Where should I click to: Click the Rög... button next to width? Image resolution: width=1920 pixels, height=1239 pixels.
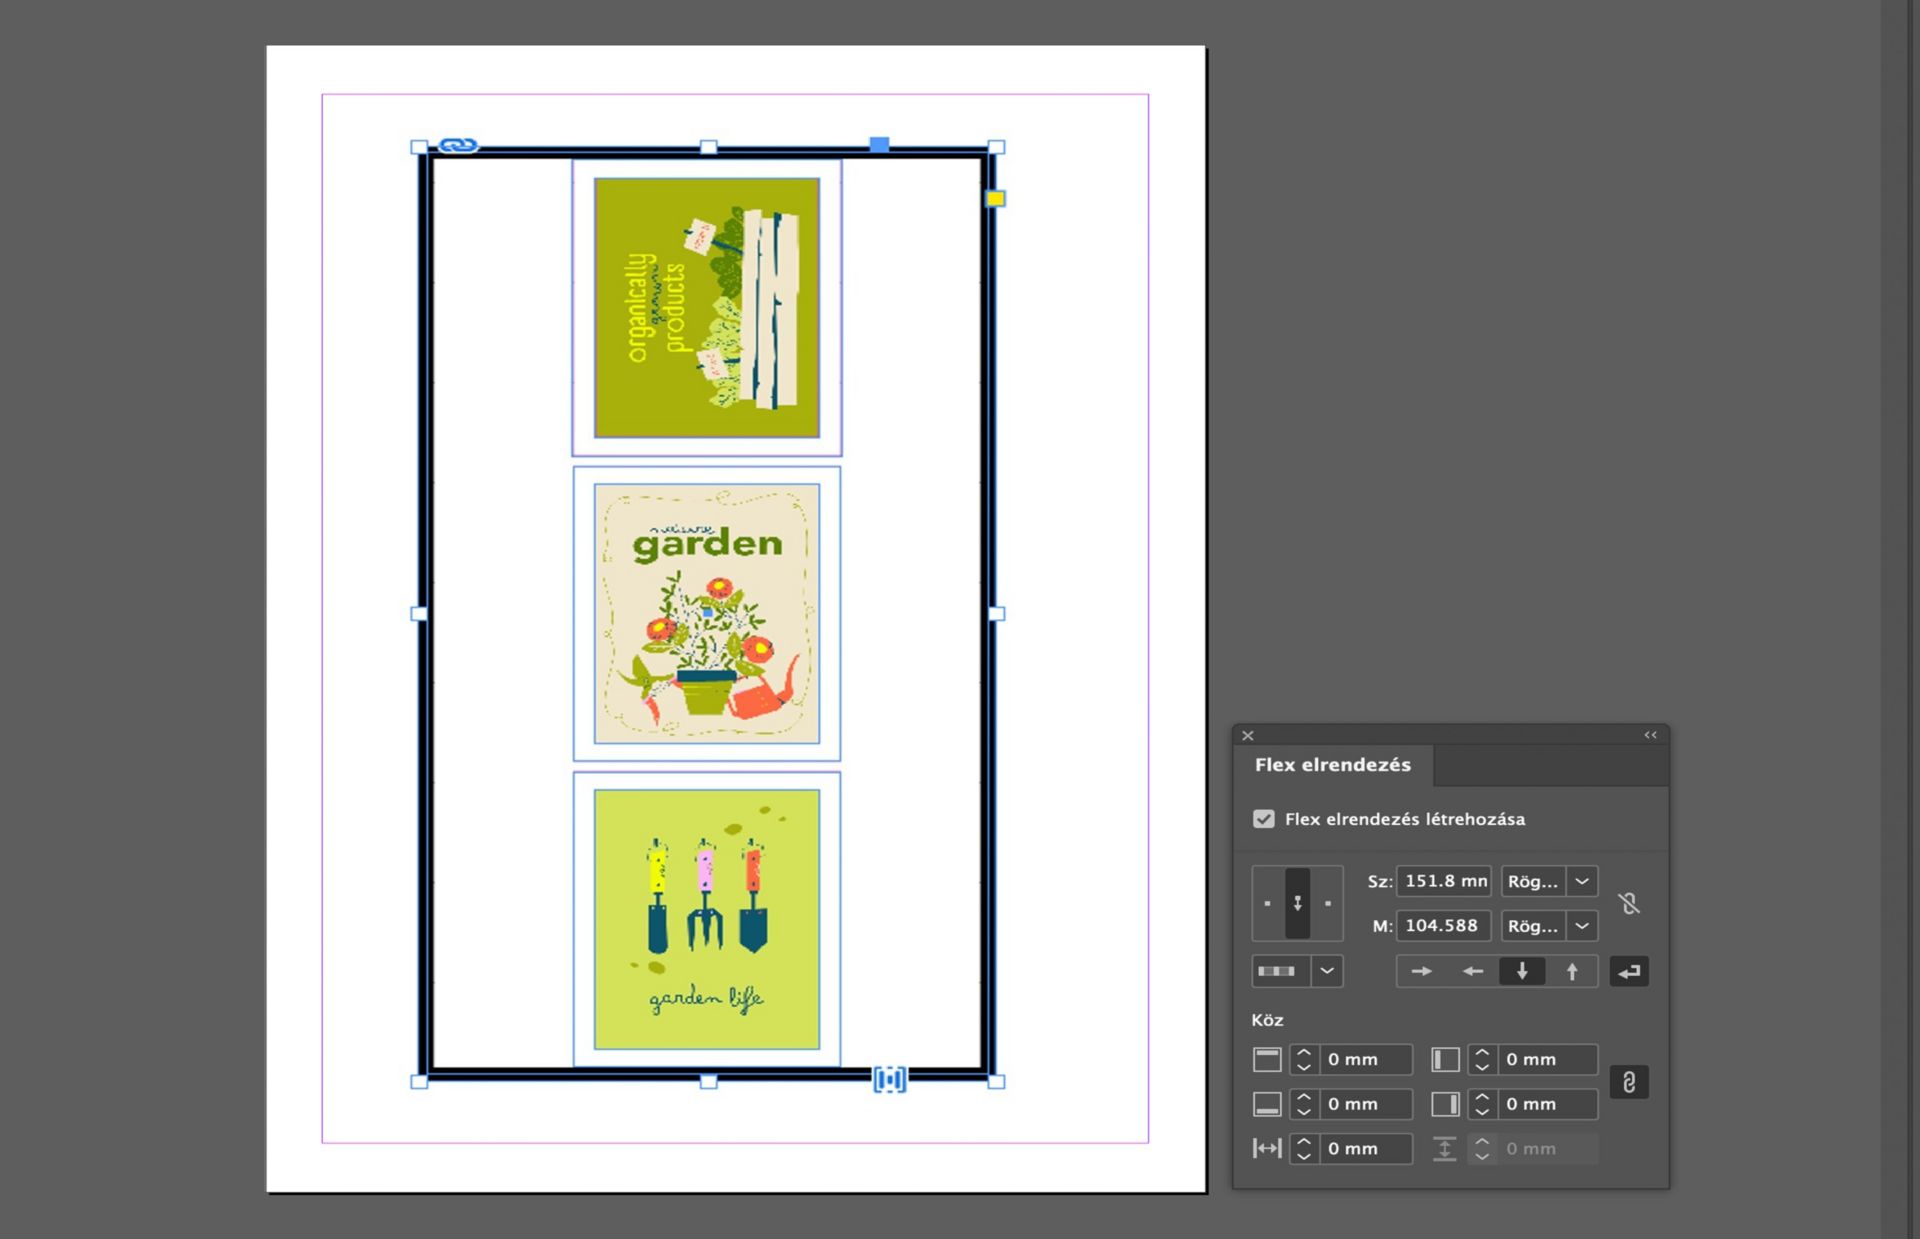(x=1533, y=881)
